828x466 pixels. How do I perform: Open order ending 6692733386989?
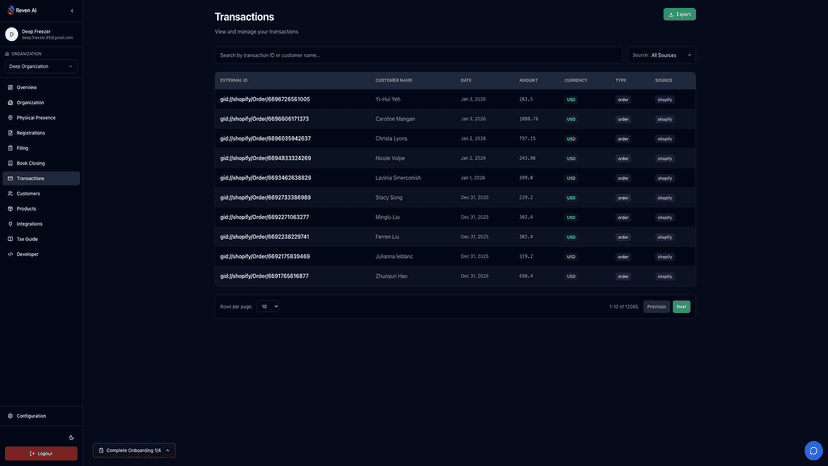(x=266, y=198)
